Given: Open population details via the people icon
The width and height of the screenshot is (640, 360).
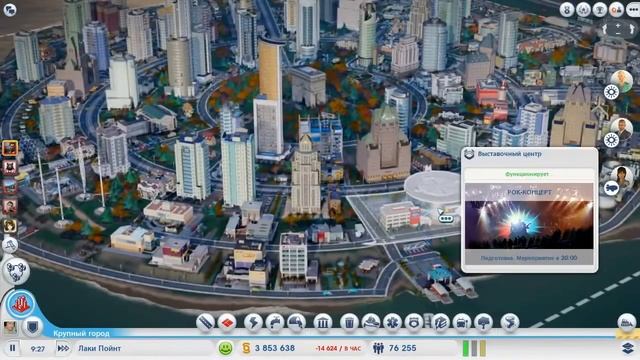Looking at the screenshot, I should 378,348.
